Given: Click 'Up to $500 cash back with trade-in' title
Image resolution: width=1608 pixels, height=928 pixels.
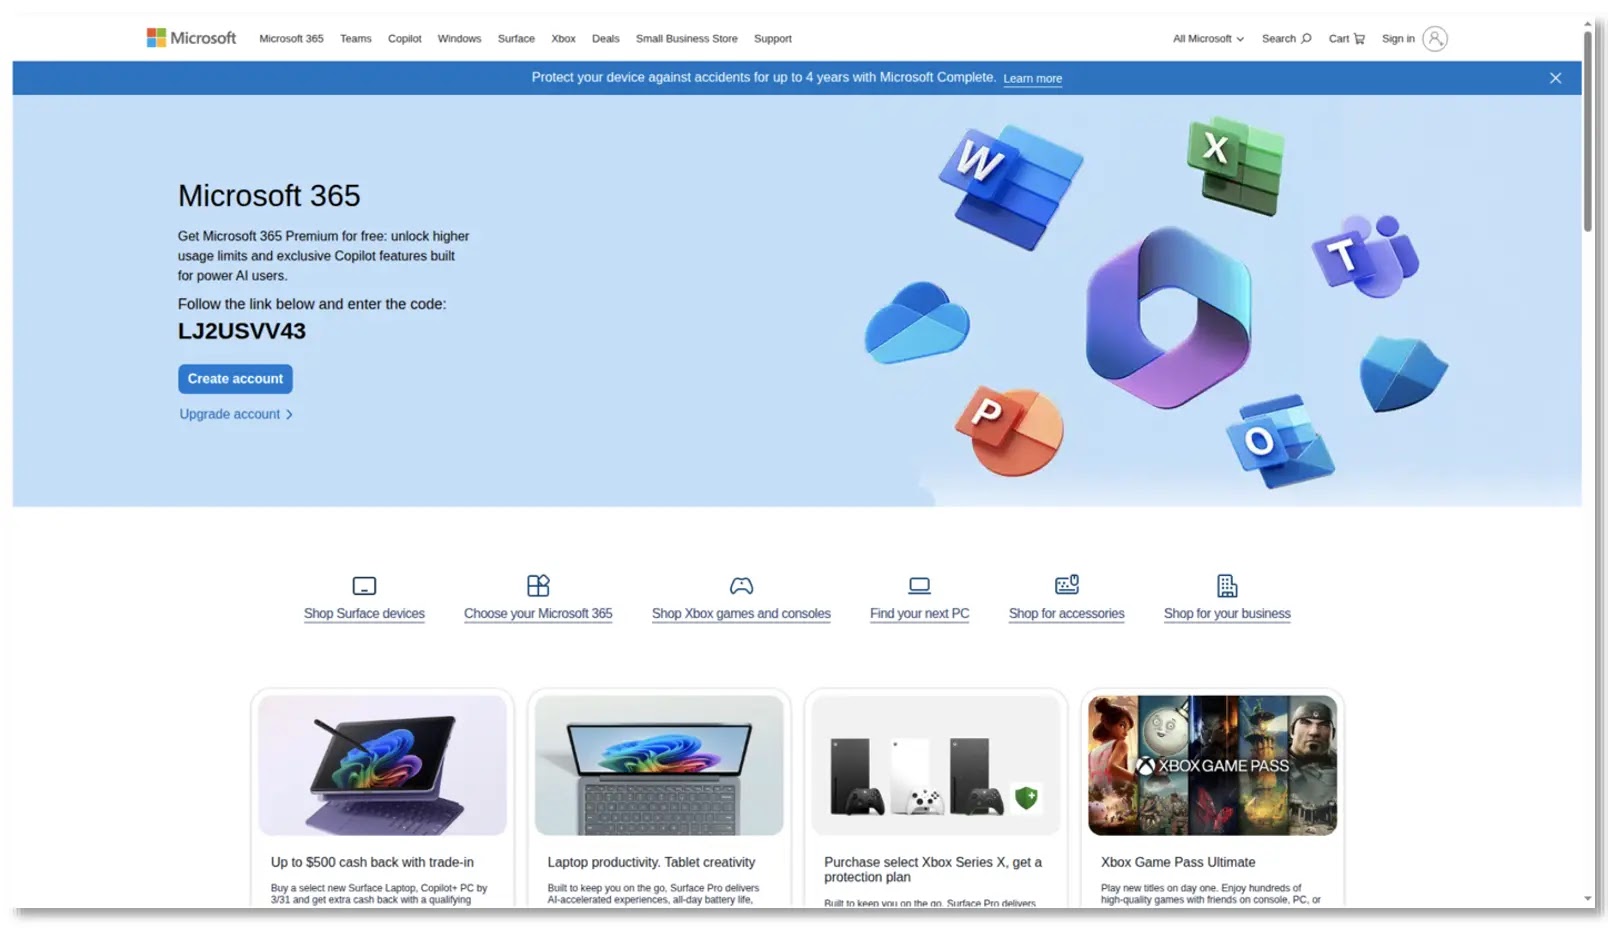Looking at the screenshot, I should click(372, 862).
